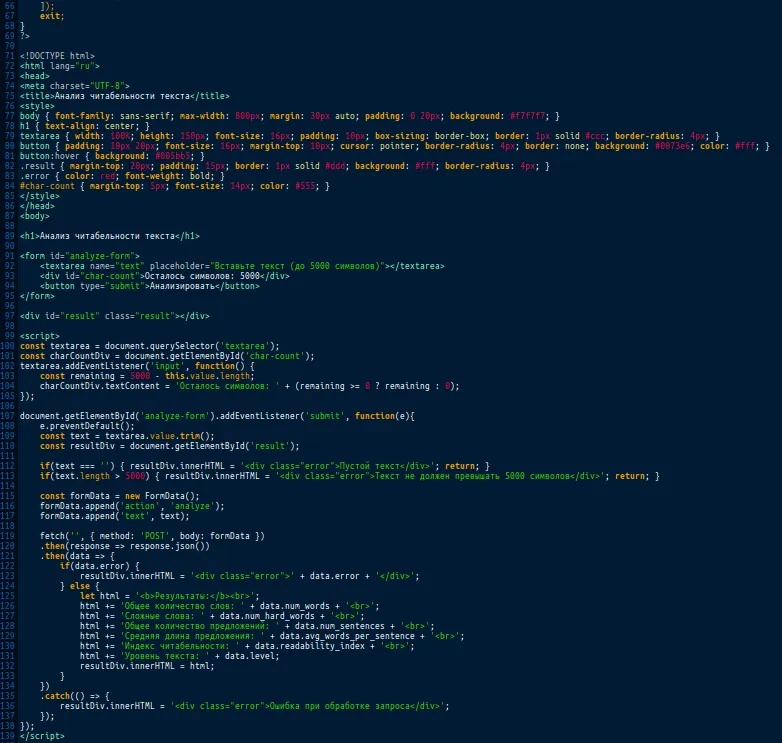Click the '?>' PHP closing tag

point(25,36)
